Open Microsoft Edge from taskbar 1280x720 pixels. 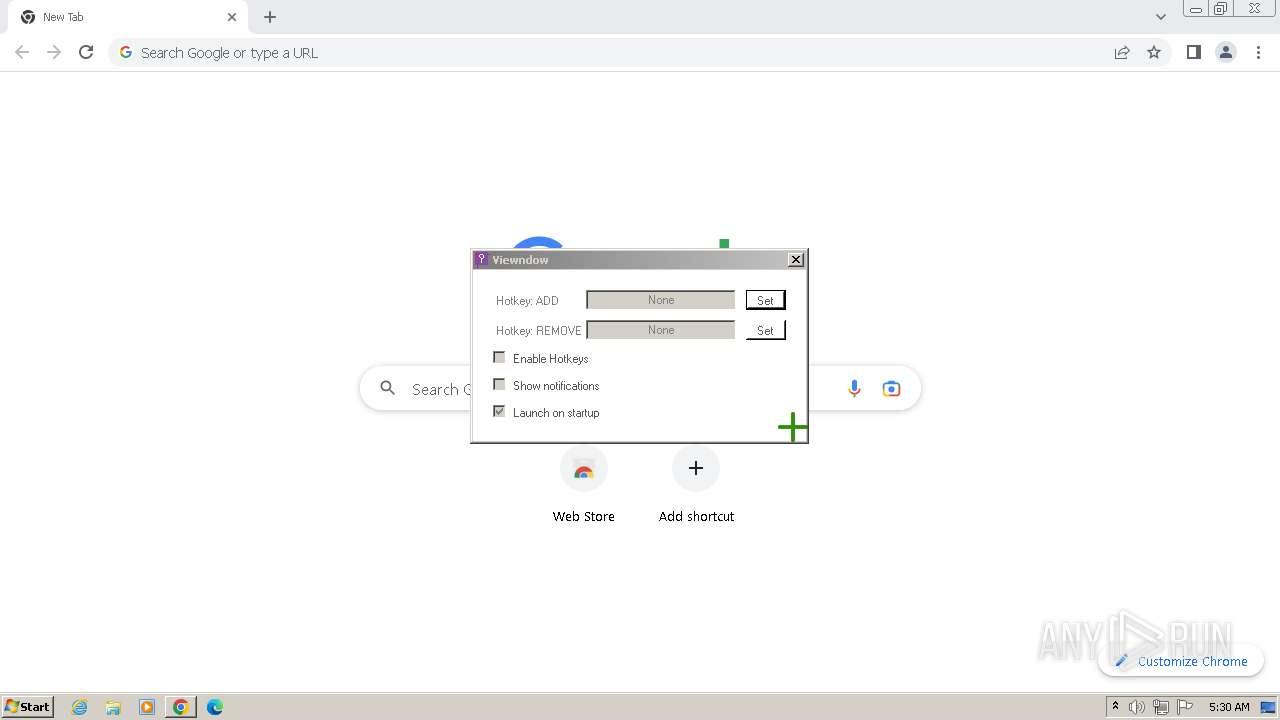click(215, 707)
